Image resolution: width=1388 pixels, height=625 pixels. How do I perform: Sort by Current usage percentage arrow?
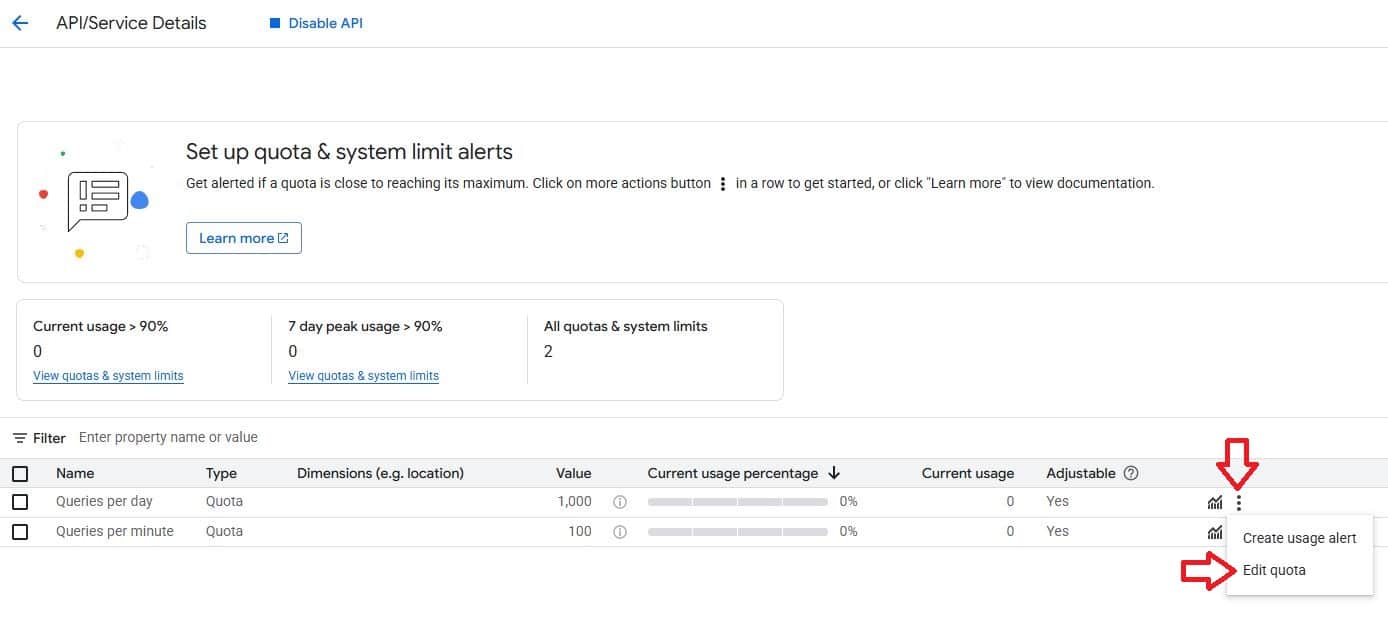point(834,473)
